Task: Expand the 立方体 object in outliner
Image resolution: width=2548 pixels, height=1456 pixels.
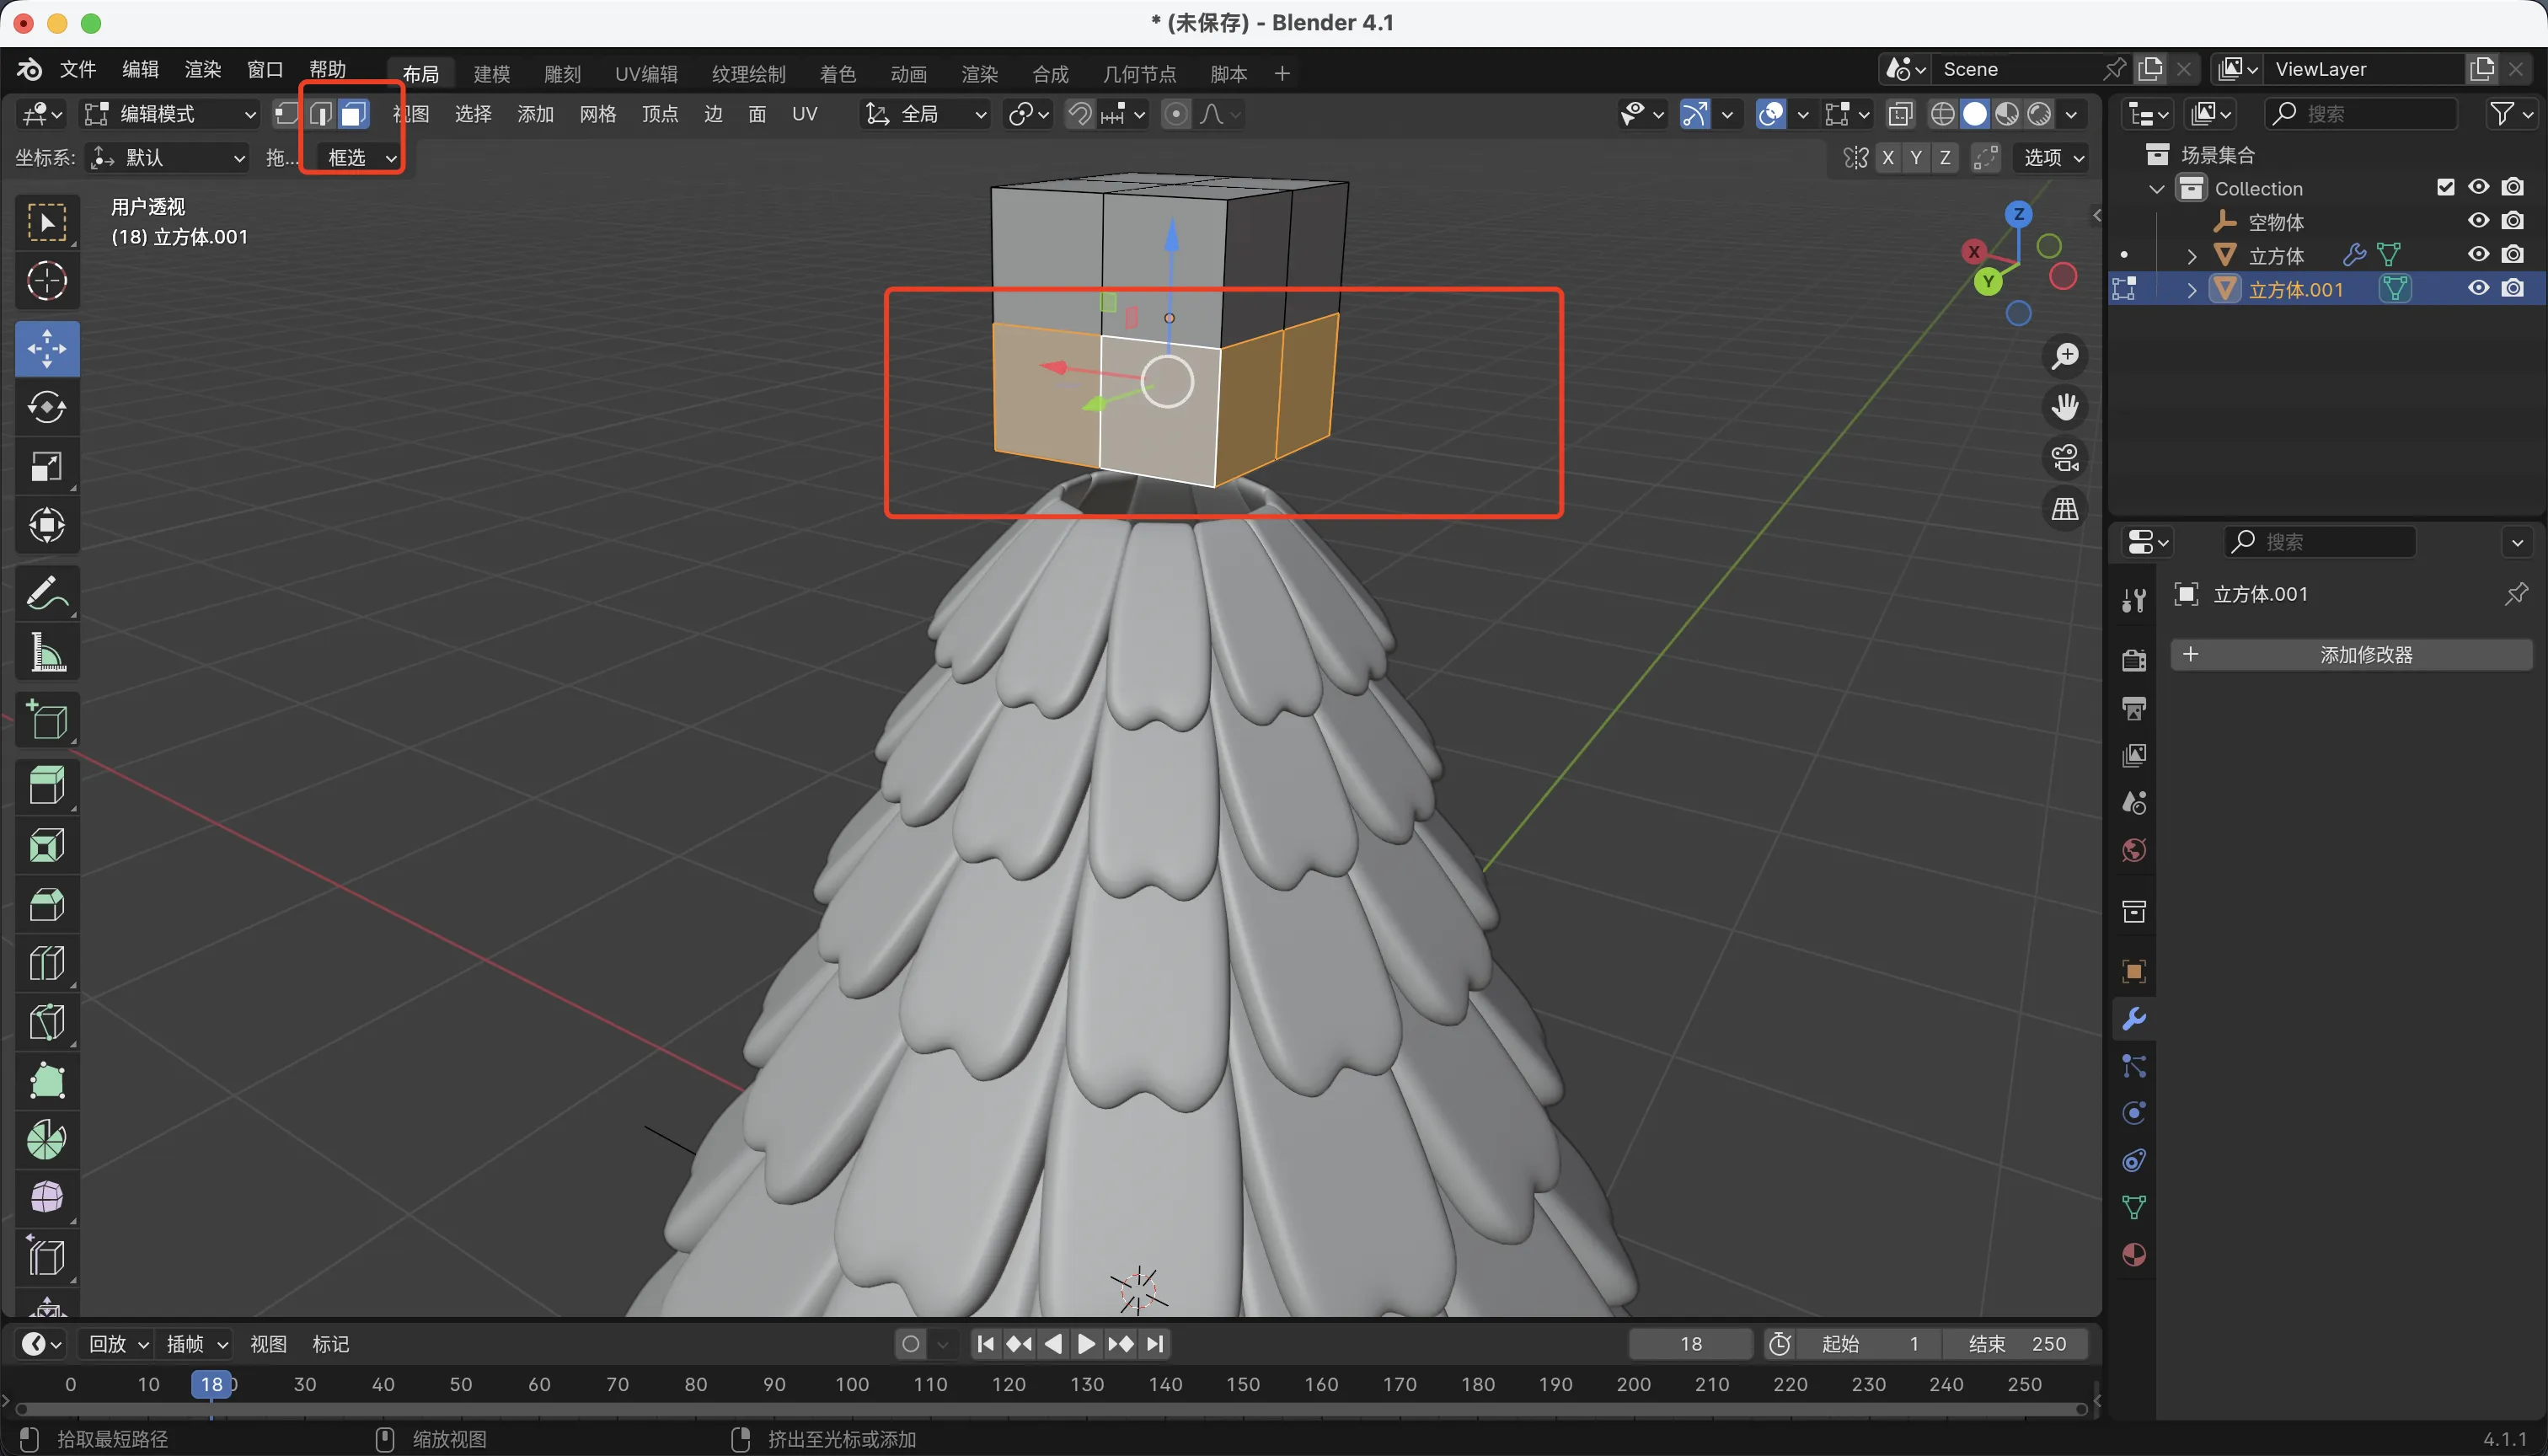Action: (2192, 256)
